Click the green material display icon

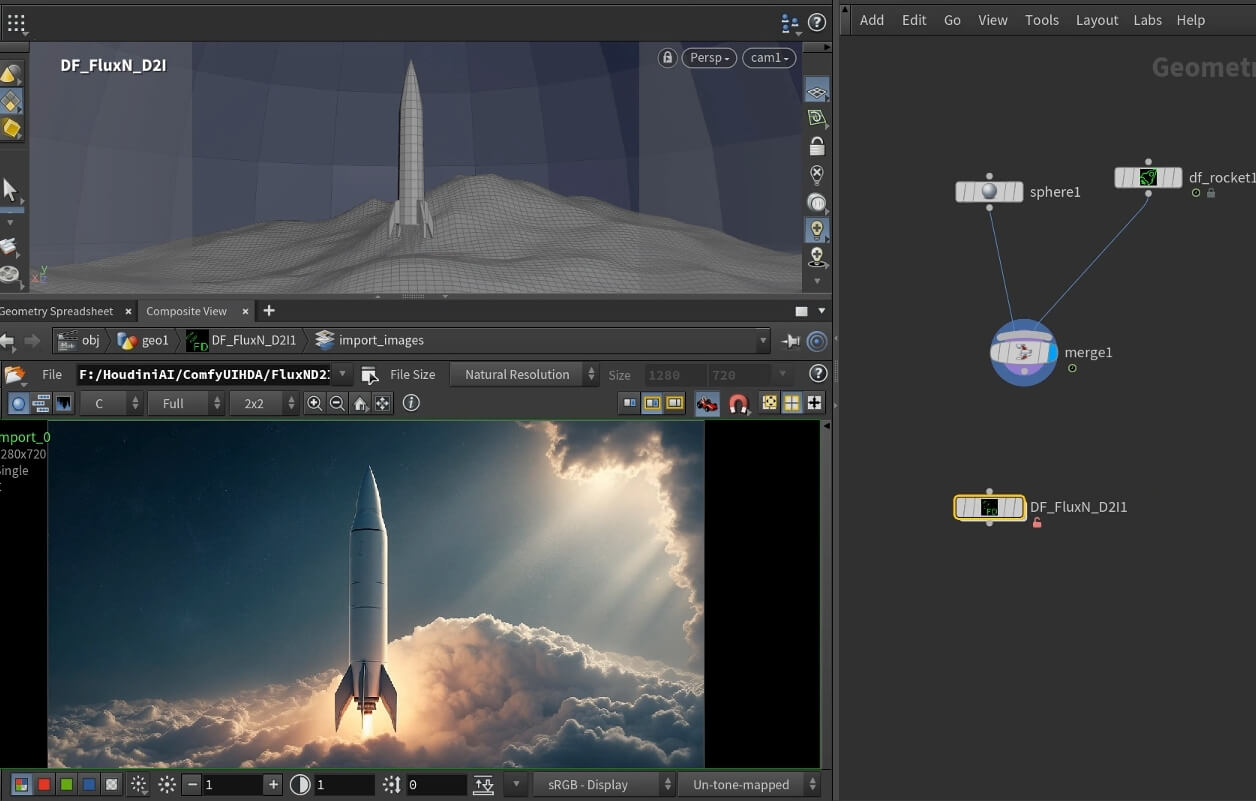817,118
